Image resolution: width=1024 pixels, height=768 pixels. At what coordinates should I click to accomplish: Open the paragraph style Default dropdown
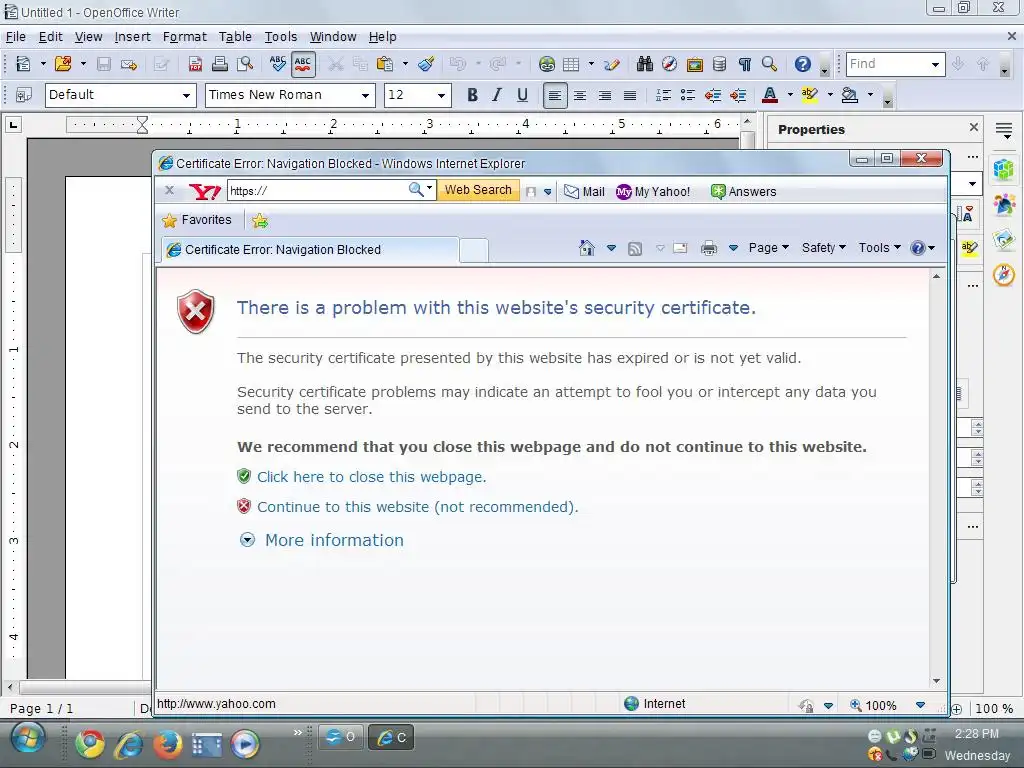pos(186,95)
